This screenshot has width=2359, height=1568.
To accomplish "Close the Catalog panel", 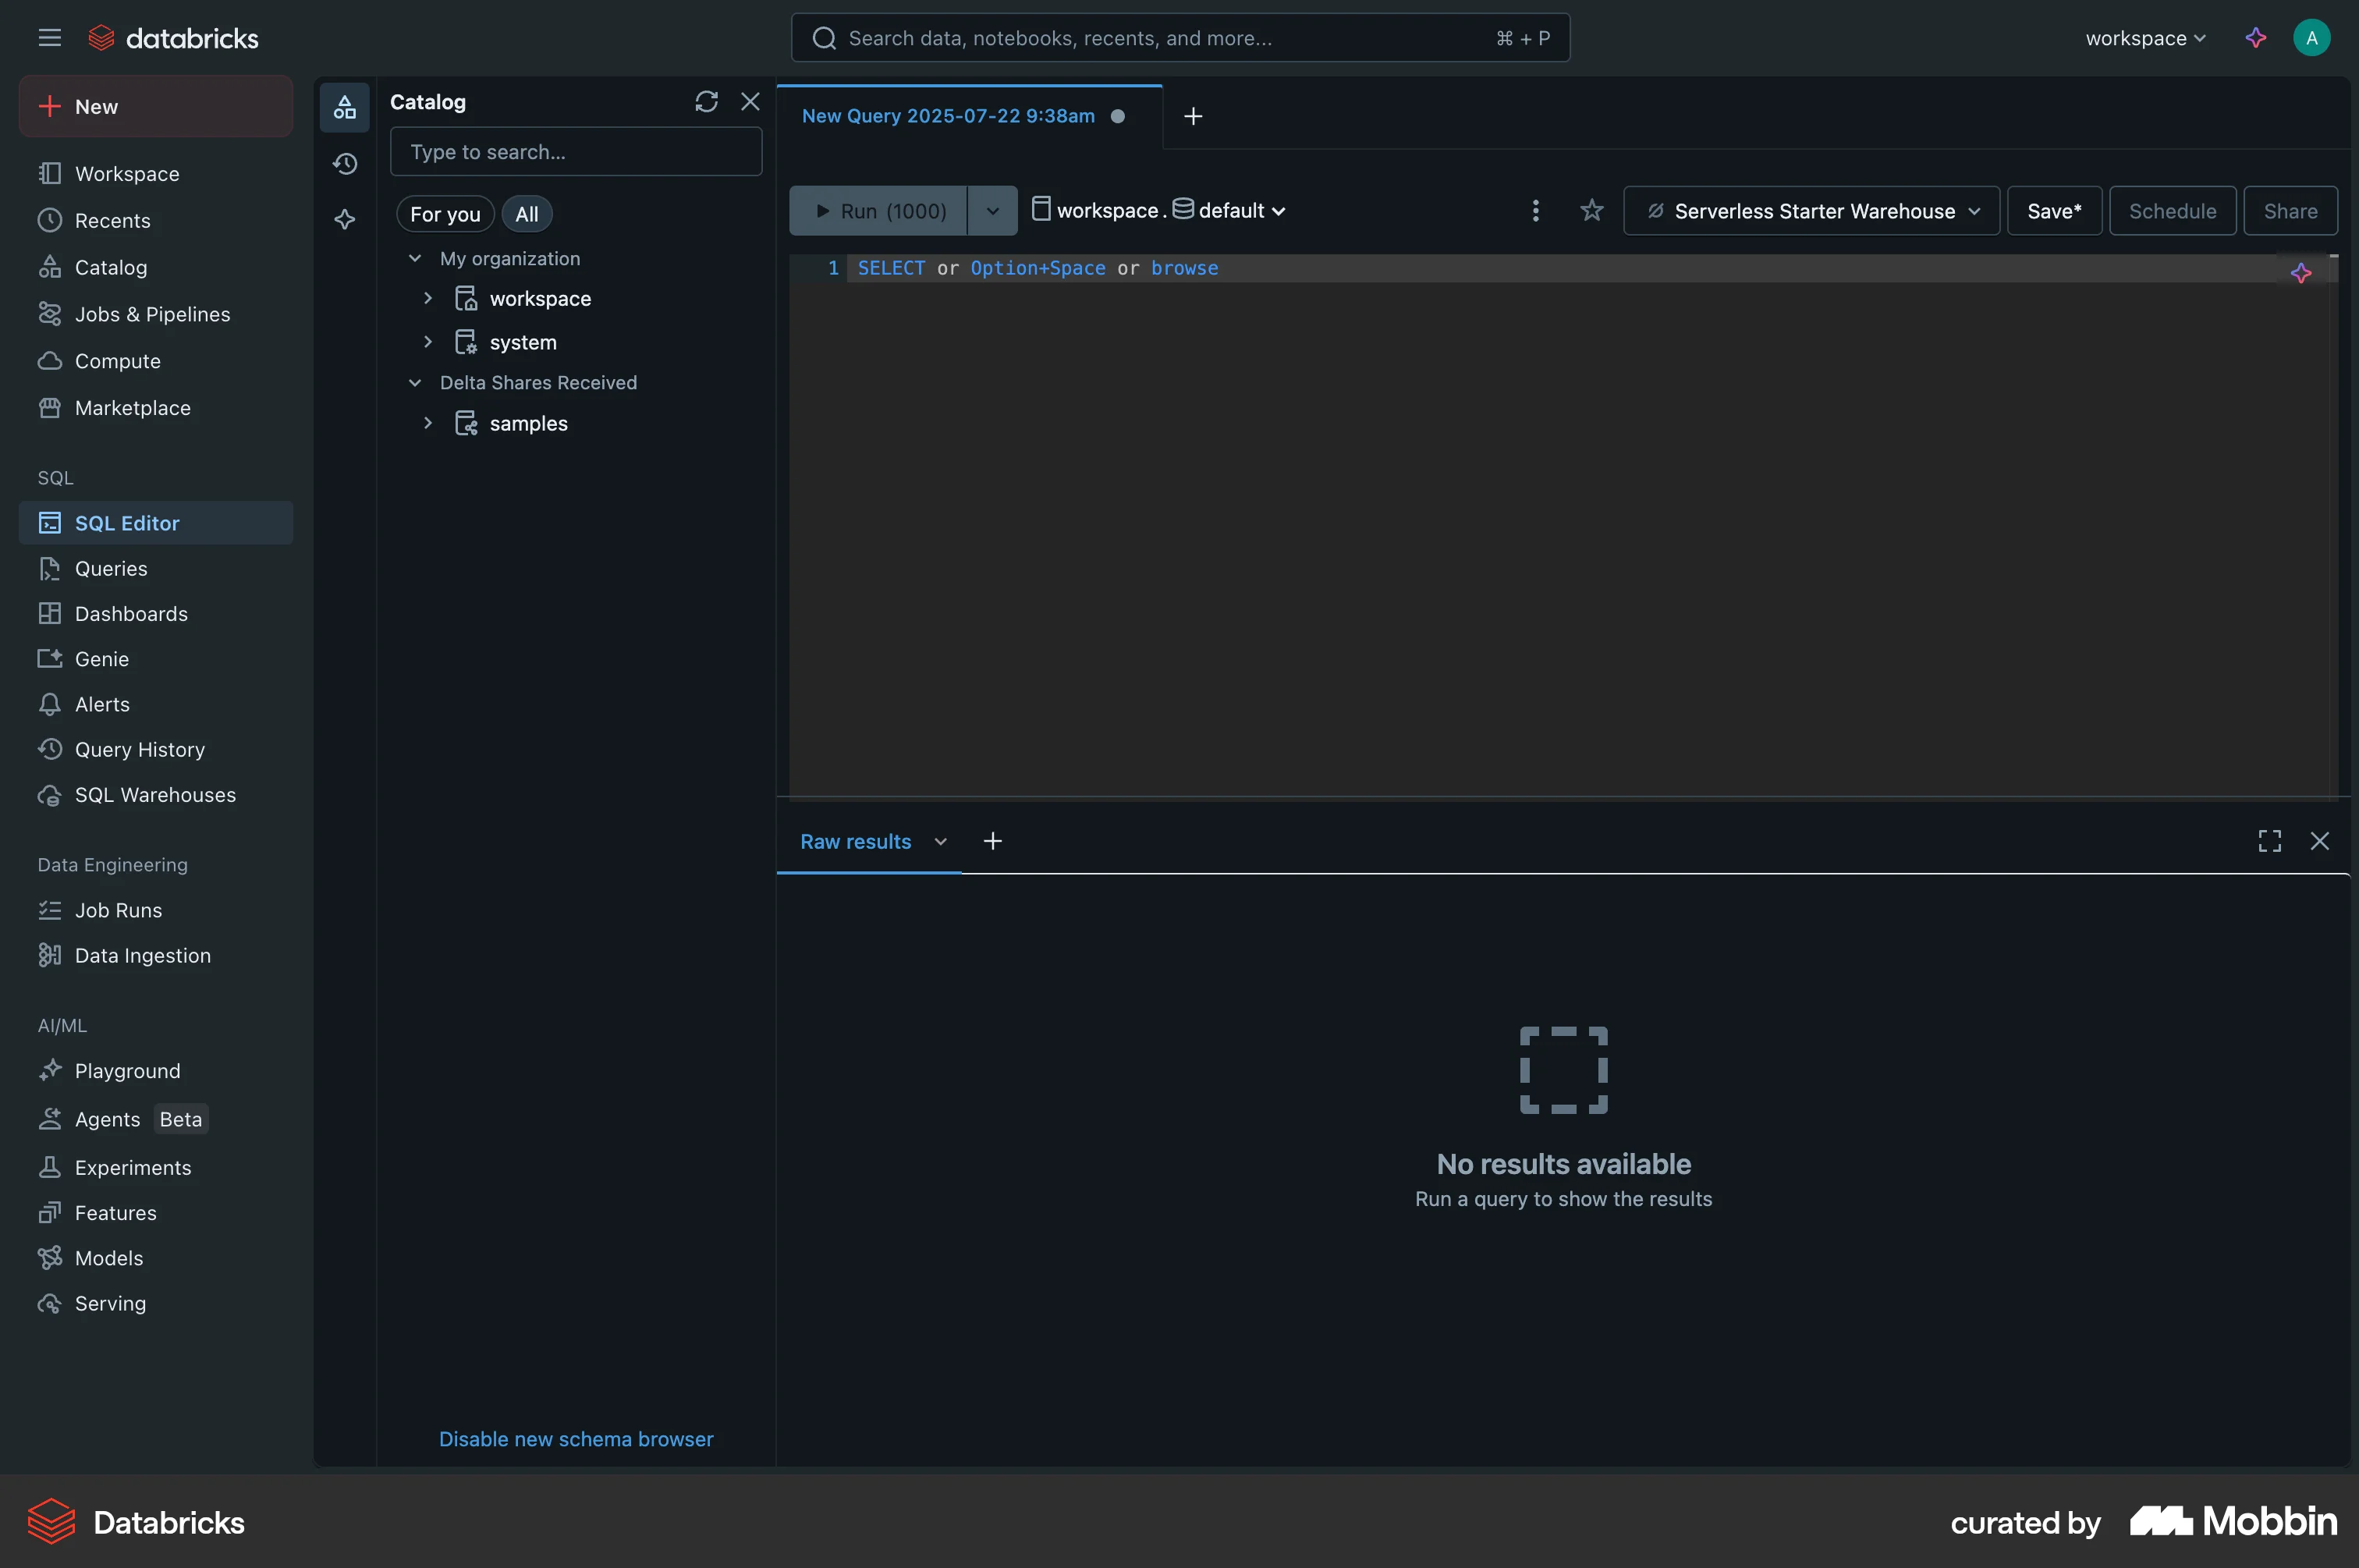I will coord(750,102).
